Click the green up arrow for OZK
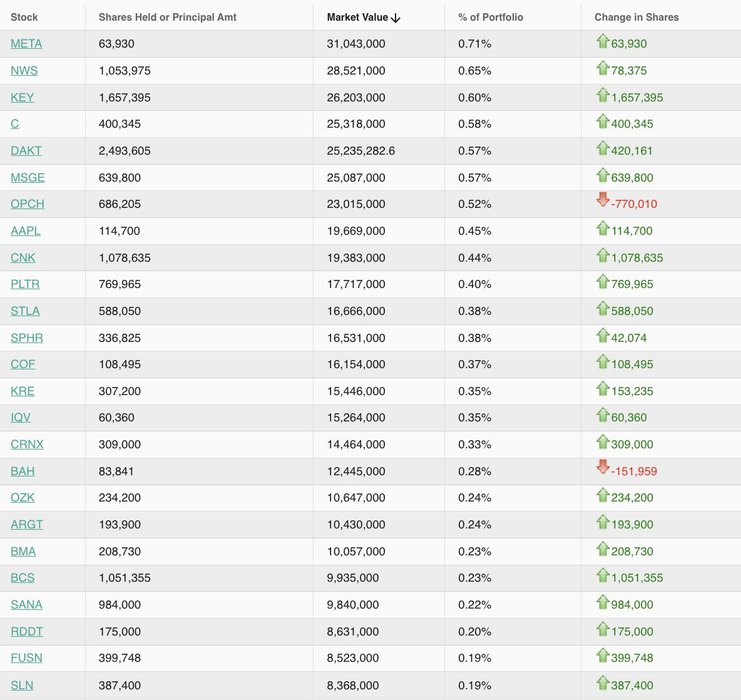741x700 pixels. tap(603, 495)
